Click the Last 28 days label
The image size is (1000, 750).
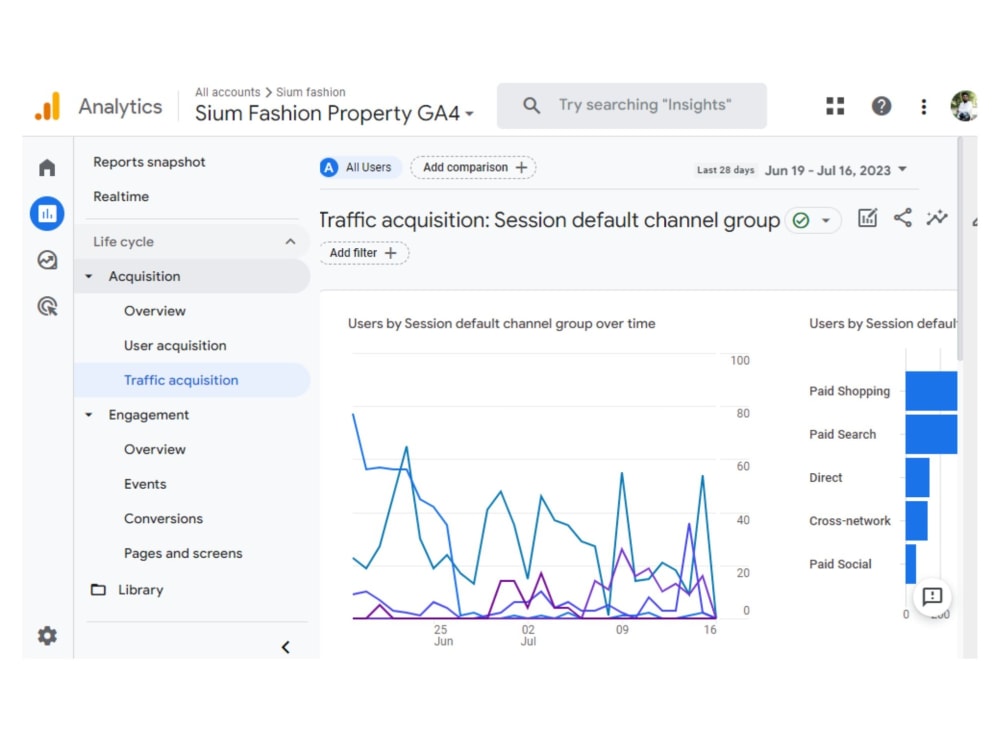coord(726,170)
